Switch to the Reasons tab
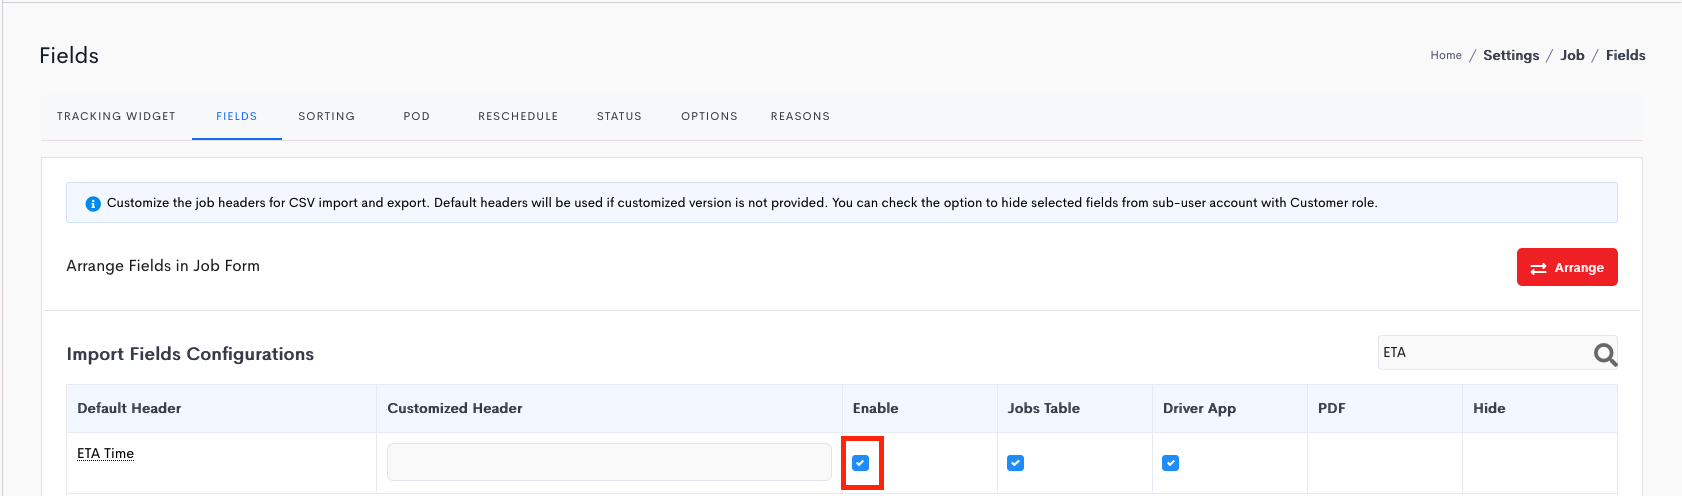Viewport: 1682px width, 496px height. click(800, 116)
